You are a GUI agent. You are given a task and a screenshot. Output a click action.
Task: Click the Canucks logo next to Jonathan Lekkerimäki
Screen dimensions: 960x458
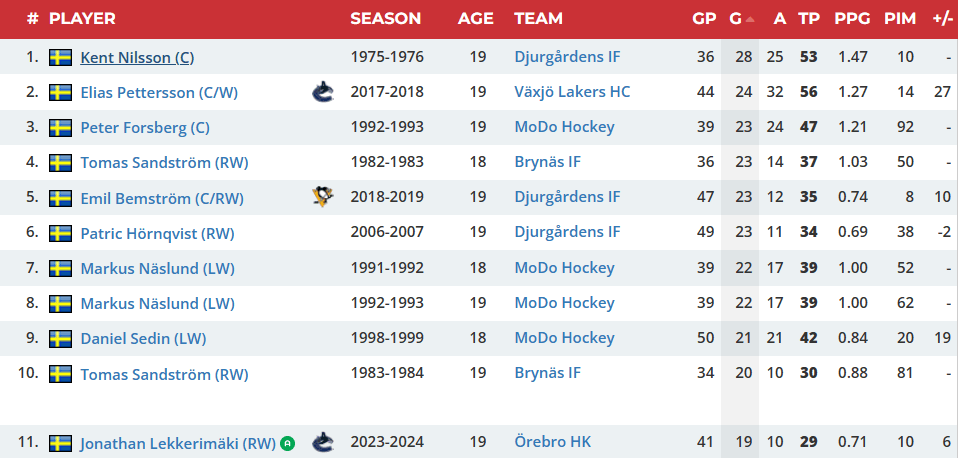coord(322,442)
